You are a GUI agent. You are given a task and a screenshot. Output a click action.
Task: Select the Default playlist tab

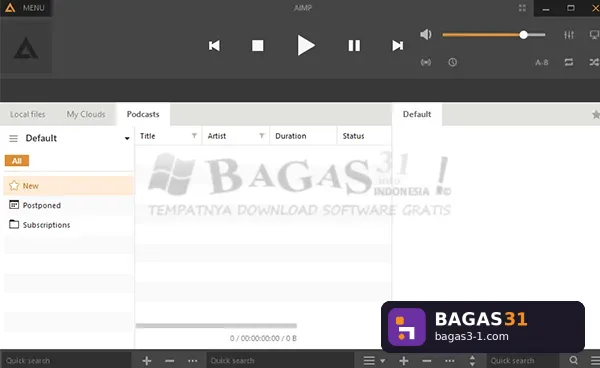point(417,114)
